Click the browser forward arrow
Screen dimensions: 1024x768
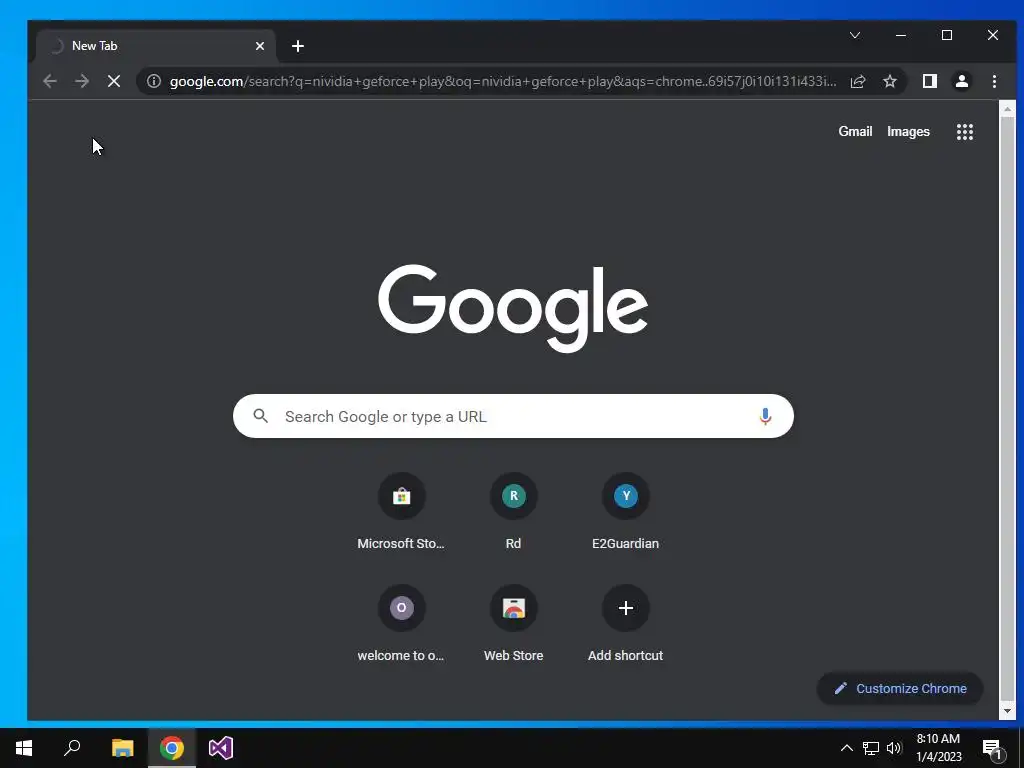click(x=82, y=82)
